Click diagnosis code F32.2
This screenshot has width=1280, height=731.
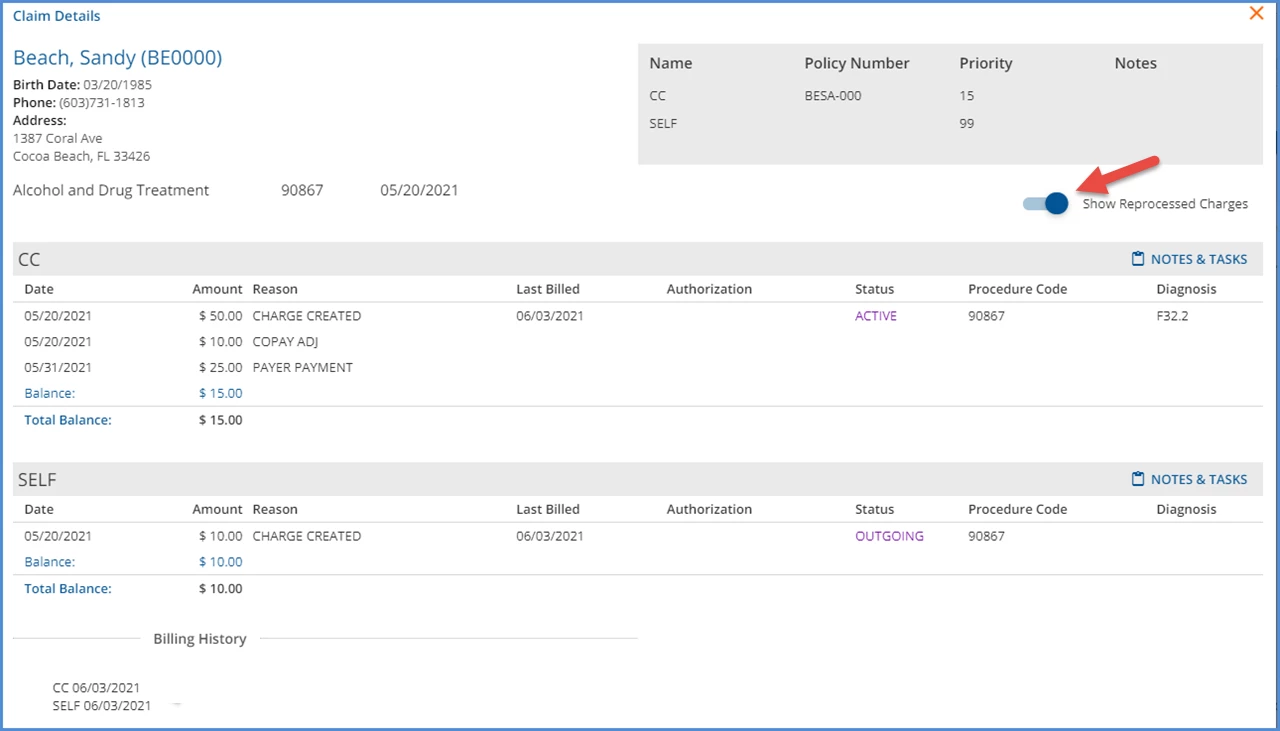tap(1172, 316)
